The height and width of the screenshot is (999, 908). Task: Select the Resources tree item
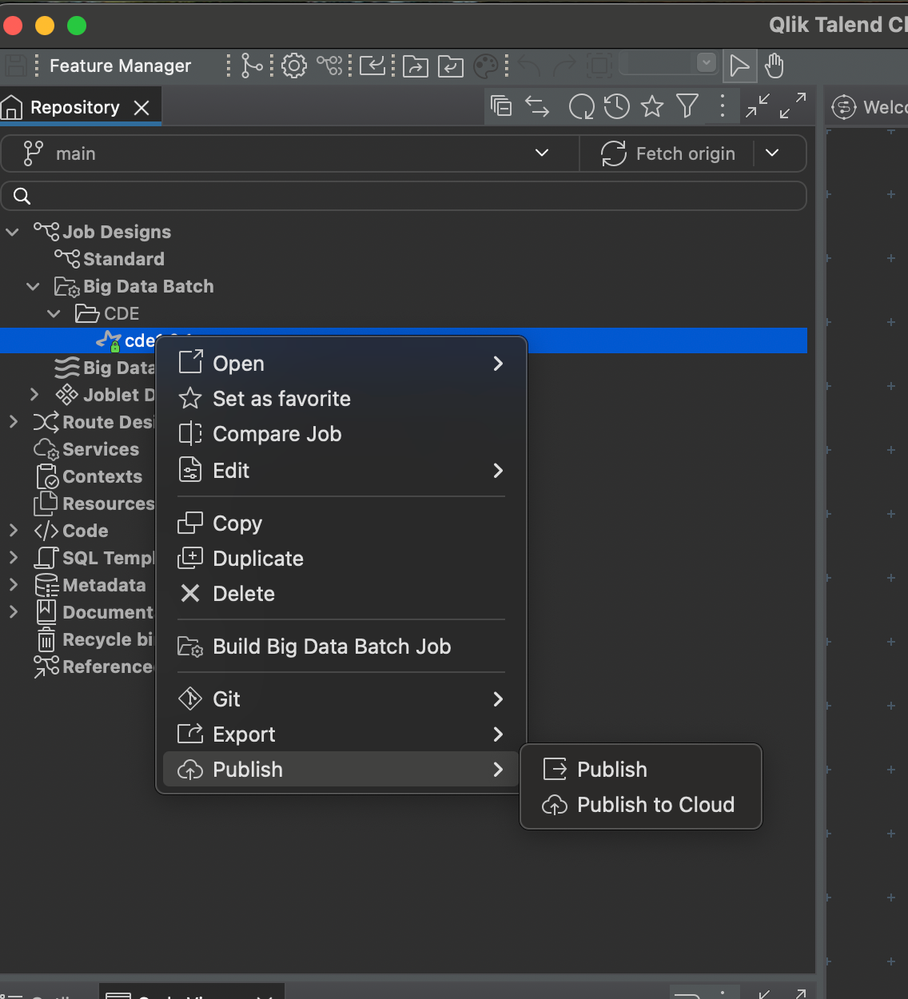(x=96, y=503)
